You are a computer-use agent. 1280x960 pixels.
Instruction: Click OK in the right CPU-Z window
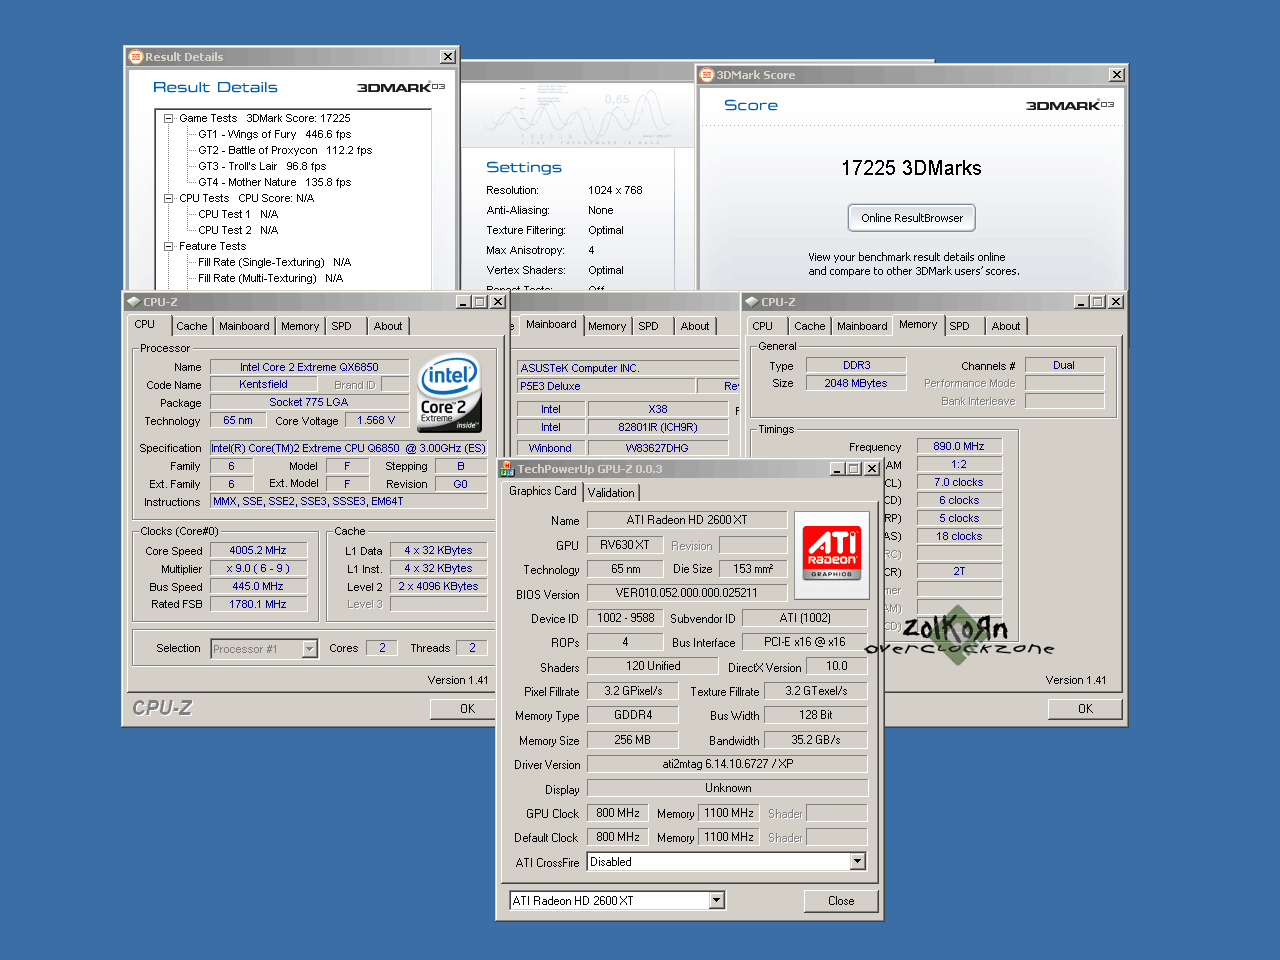[x=1086, y=709]
